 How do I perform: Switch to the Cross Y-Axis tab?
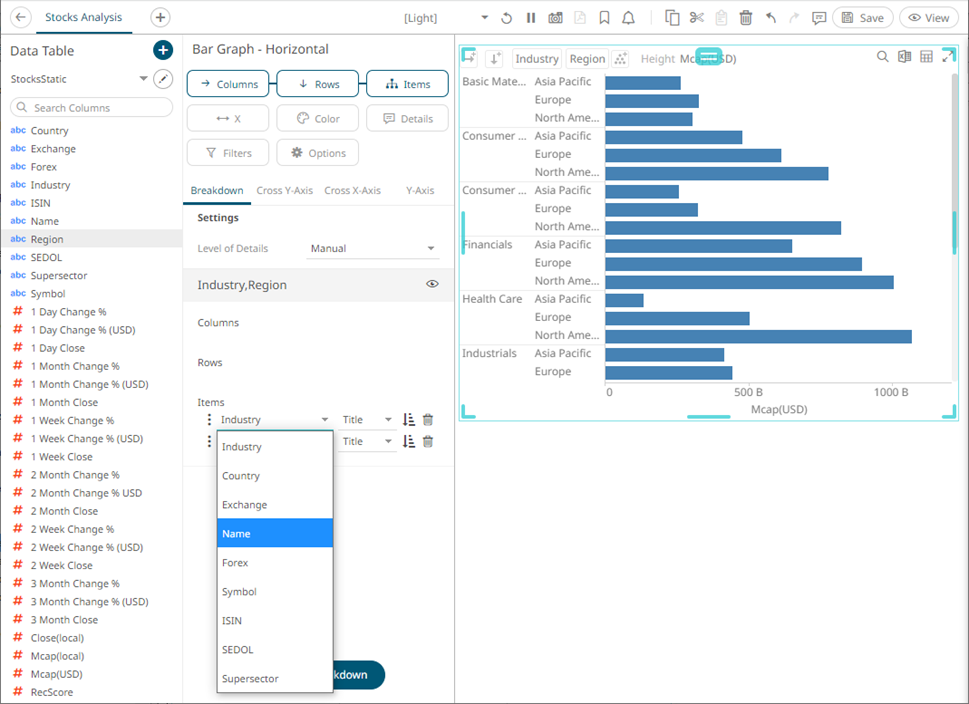pos(284,190)
